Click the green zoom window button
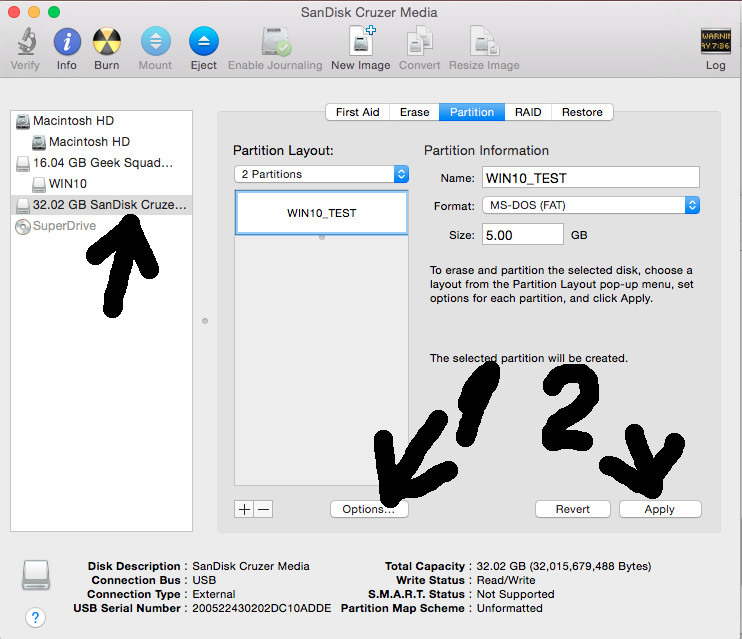This screenshot has width=742, height=639. 54,12
